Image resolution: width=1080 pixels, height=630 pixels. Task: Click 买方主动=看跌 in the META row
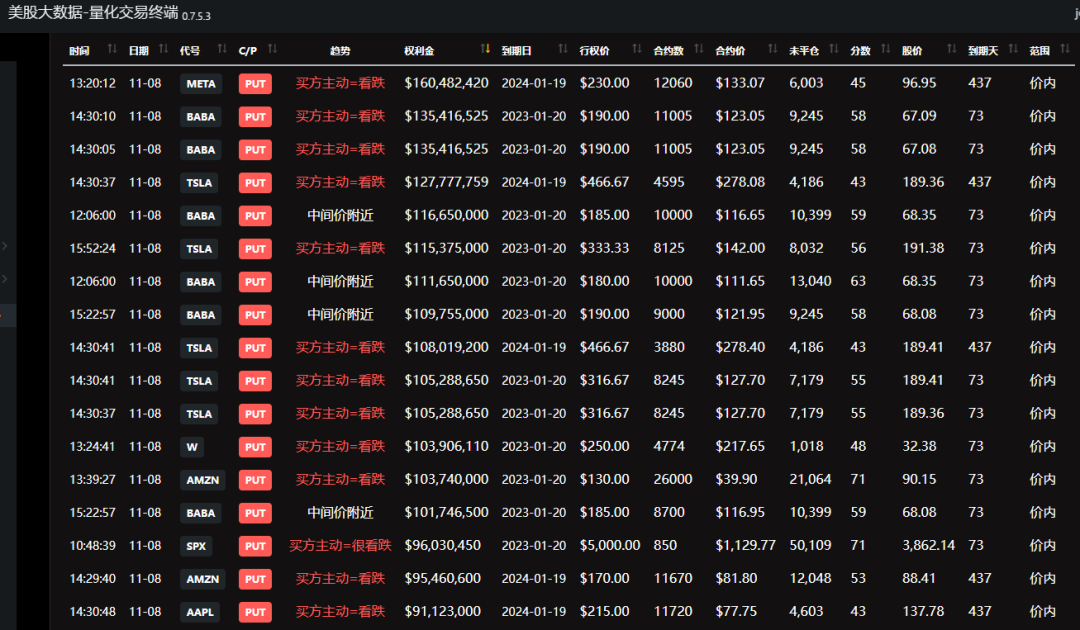pyautogui.click(x=340, y=83)
